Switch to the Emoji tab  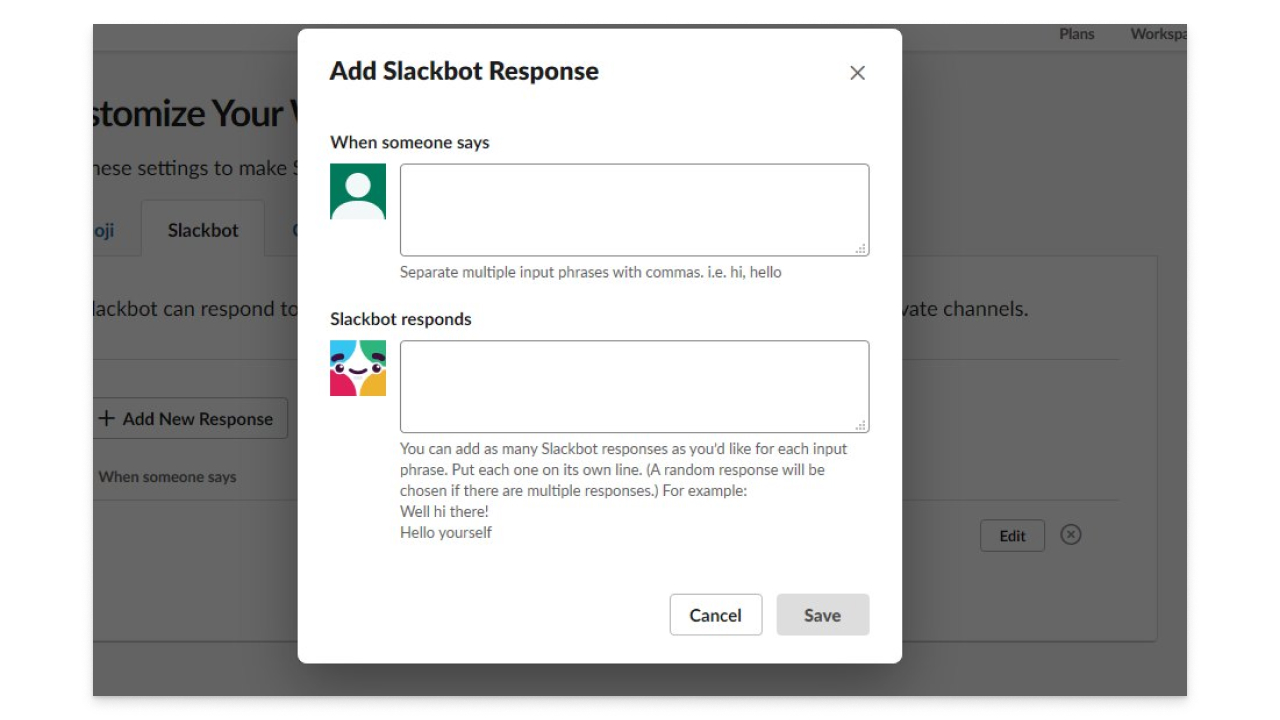click(x=104, y=230)
